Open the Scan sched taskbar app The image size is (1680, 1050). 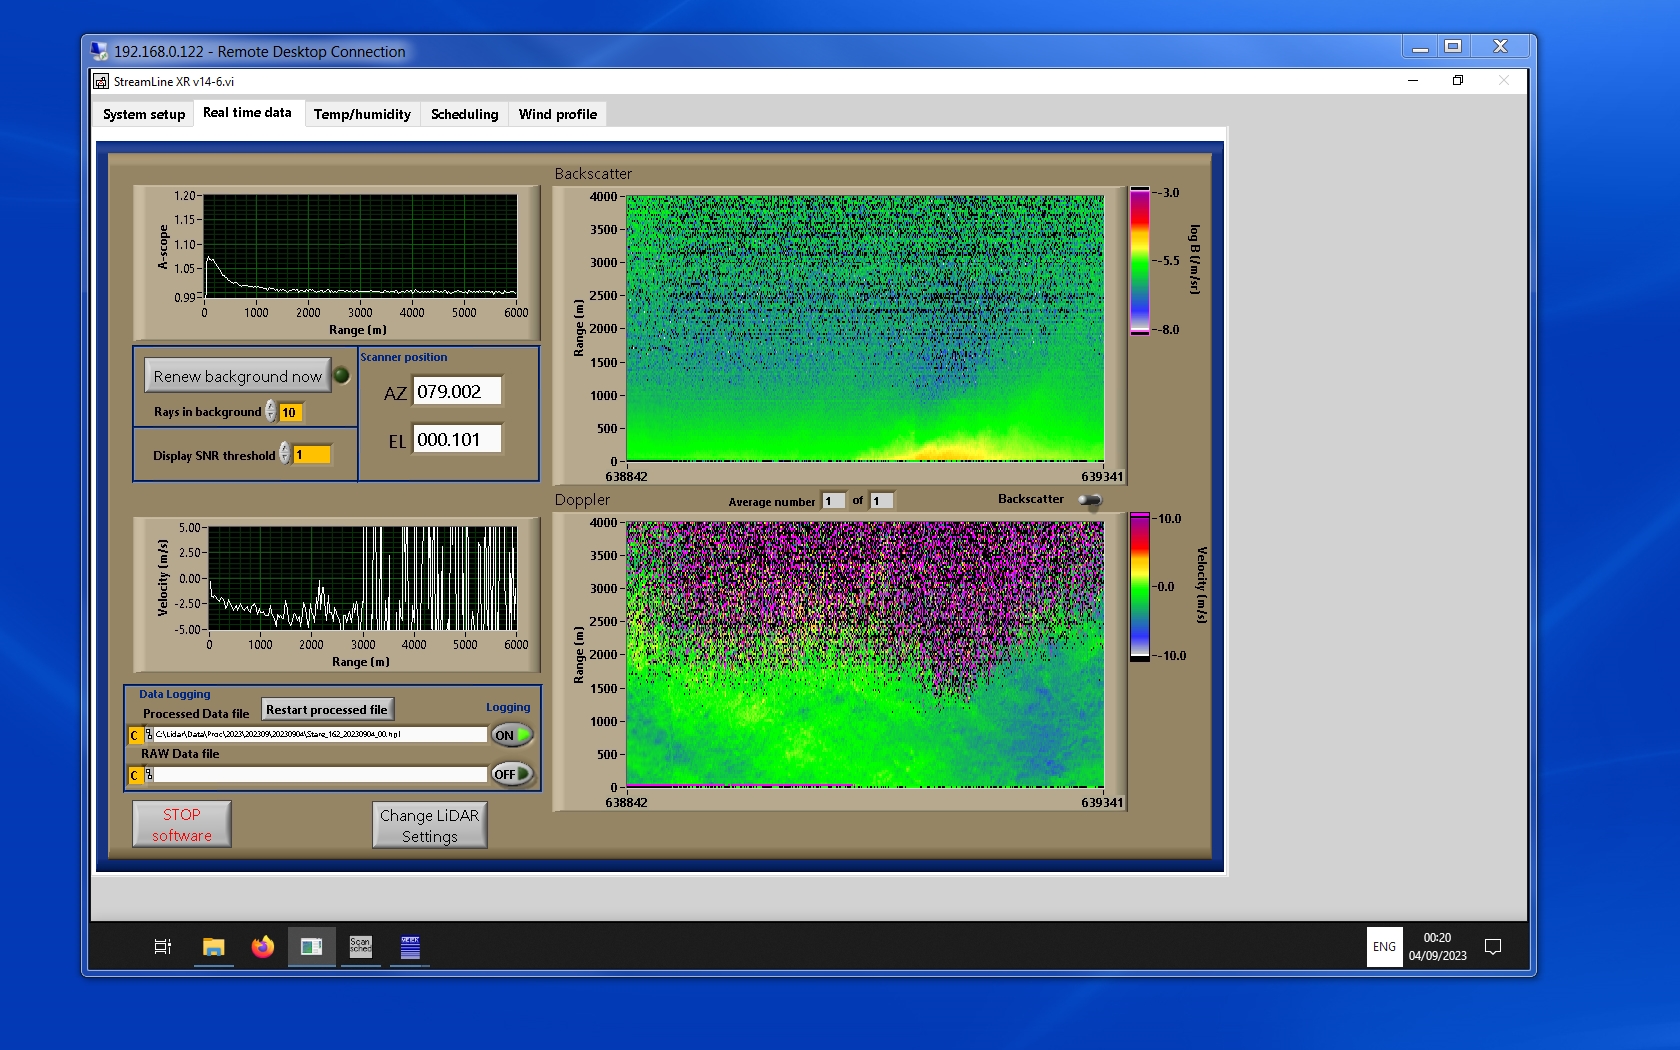pos(360,946)
